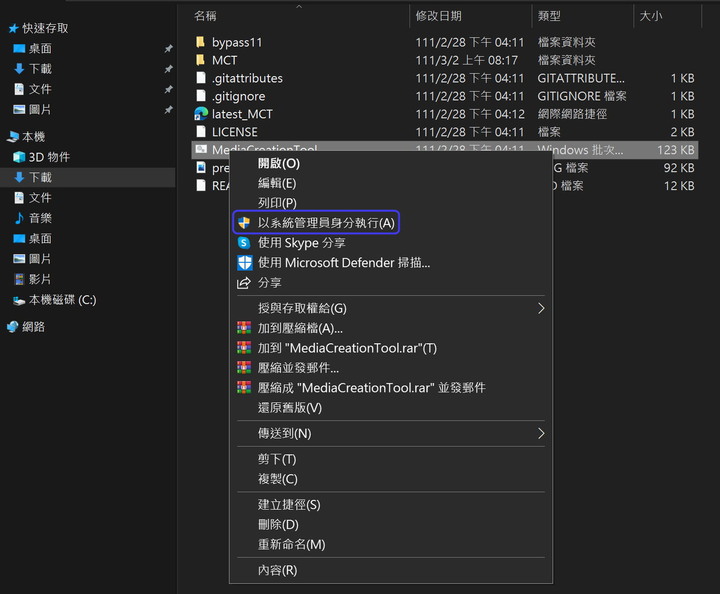Choose 剪下(T) from the context menu
This screenshot has height=594, width=720.
[x=390, y=459]
